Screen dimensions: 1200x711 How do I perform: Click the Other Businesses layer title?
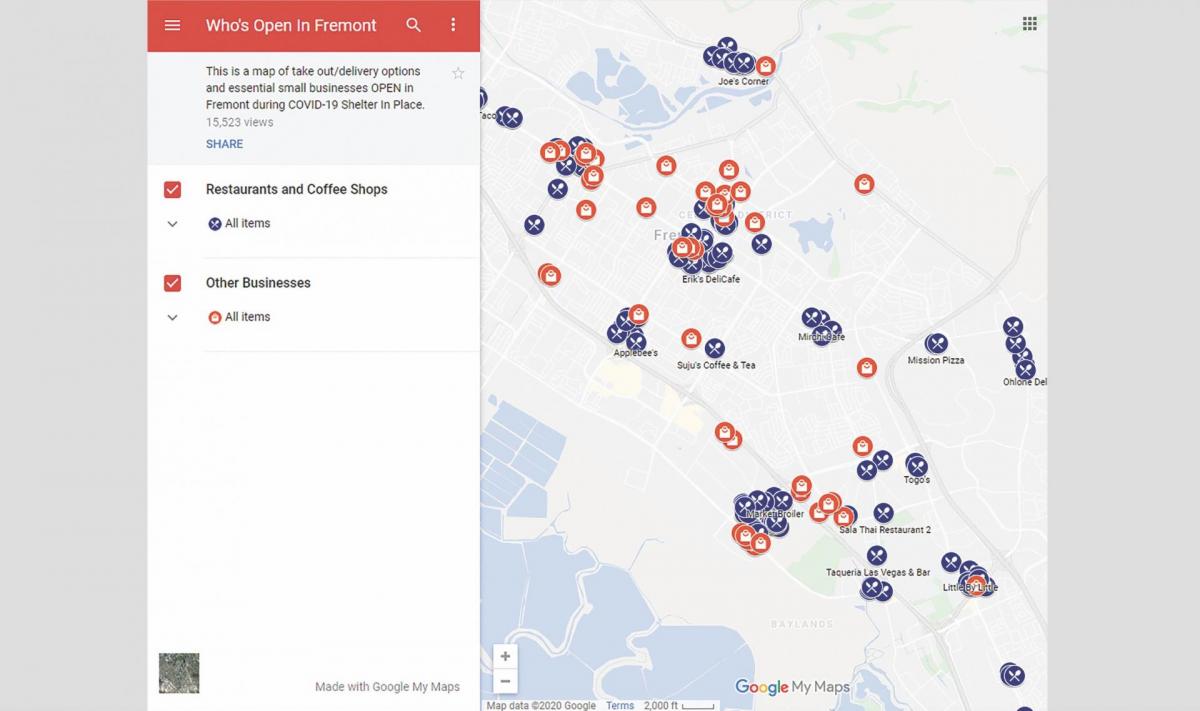click(x=258, y=283)
